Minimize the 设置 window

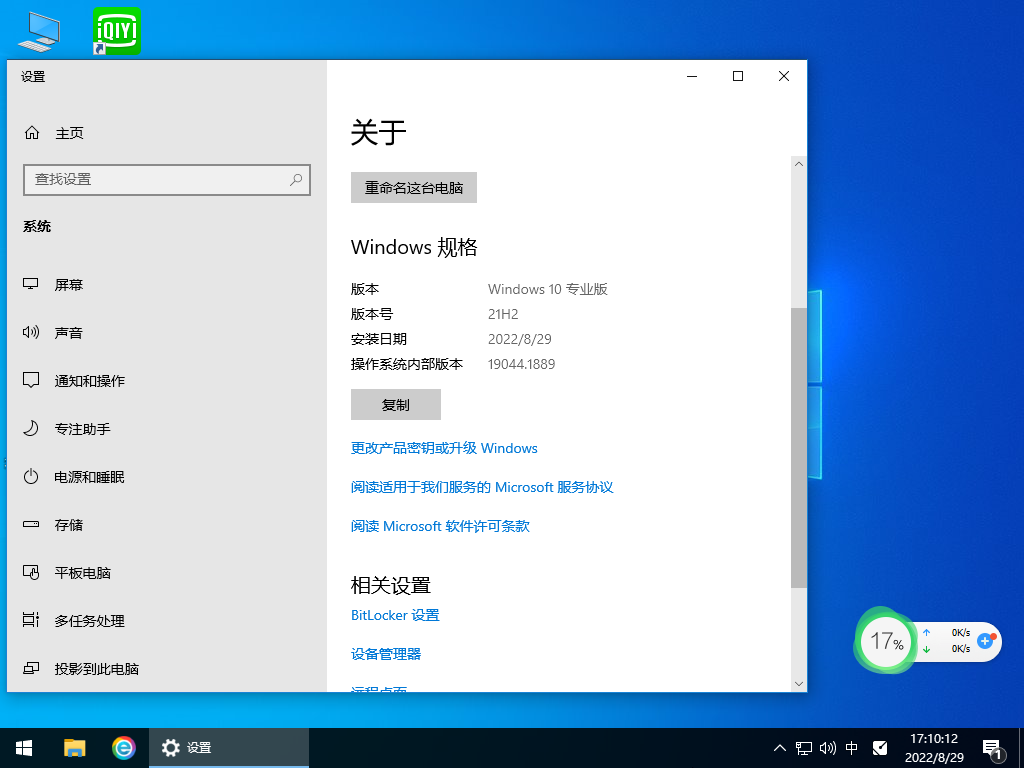tap(692, 76)
